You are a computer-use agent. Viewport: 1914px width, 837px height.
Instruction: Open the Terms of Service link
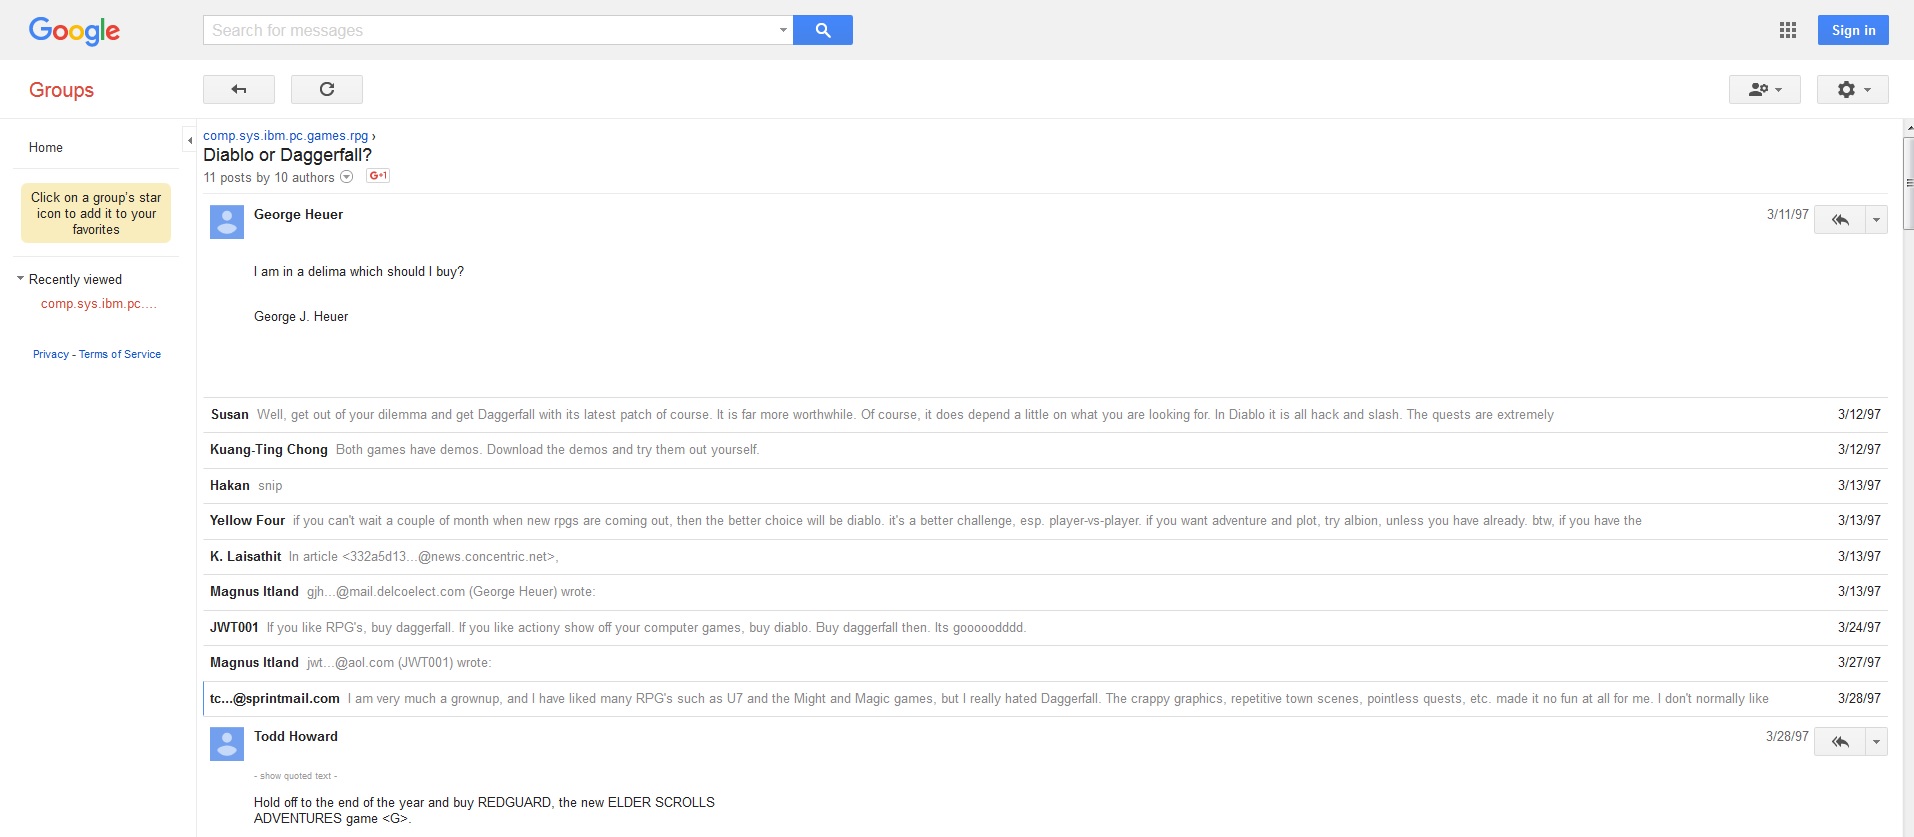pos(120,354)
